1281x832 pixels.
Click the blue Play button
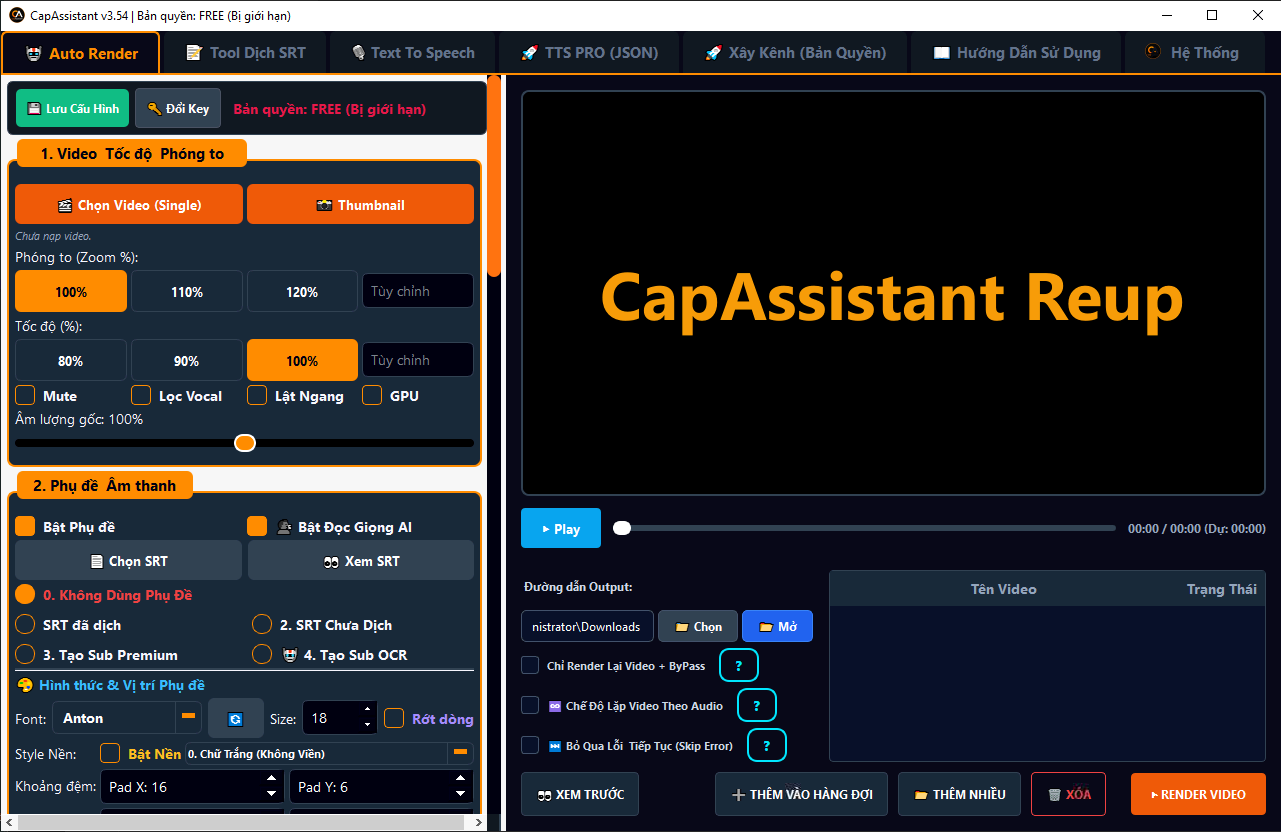[561, 528]
